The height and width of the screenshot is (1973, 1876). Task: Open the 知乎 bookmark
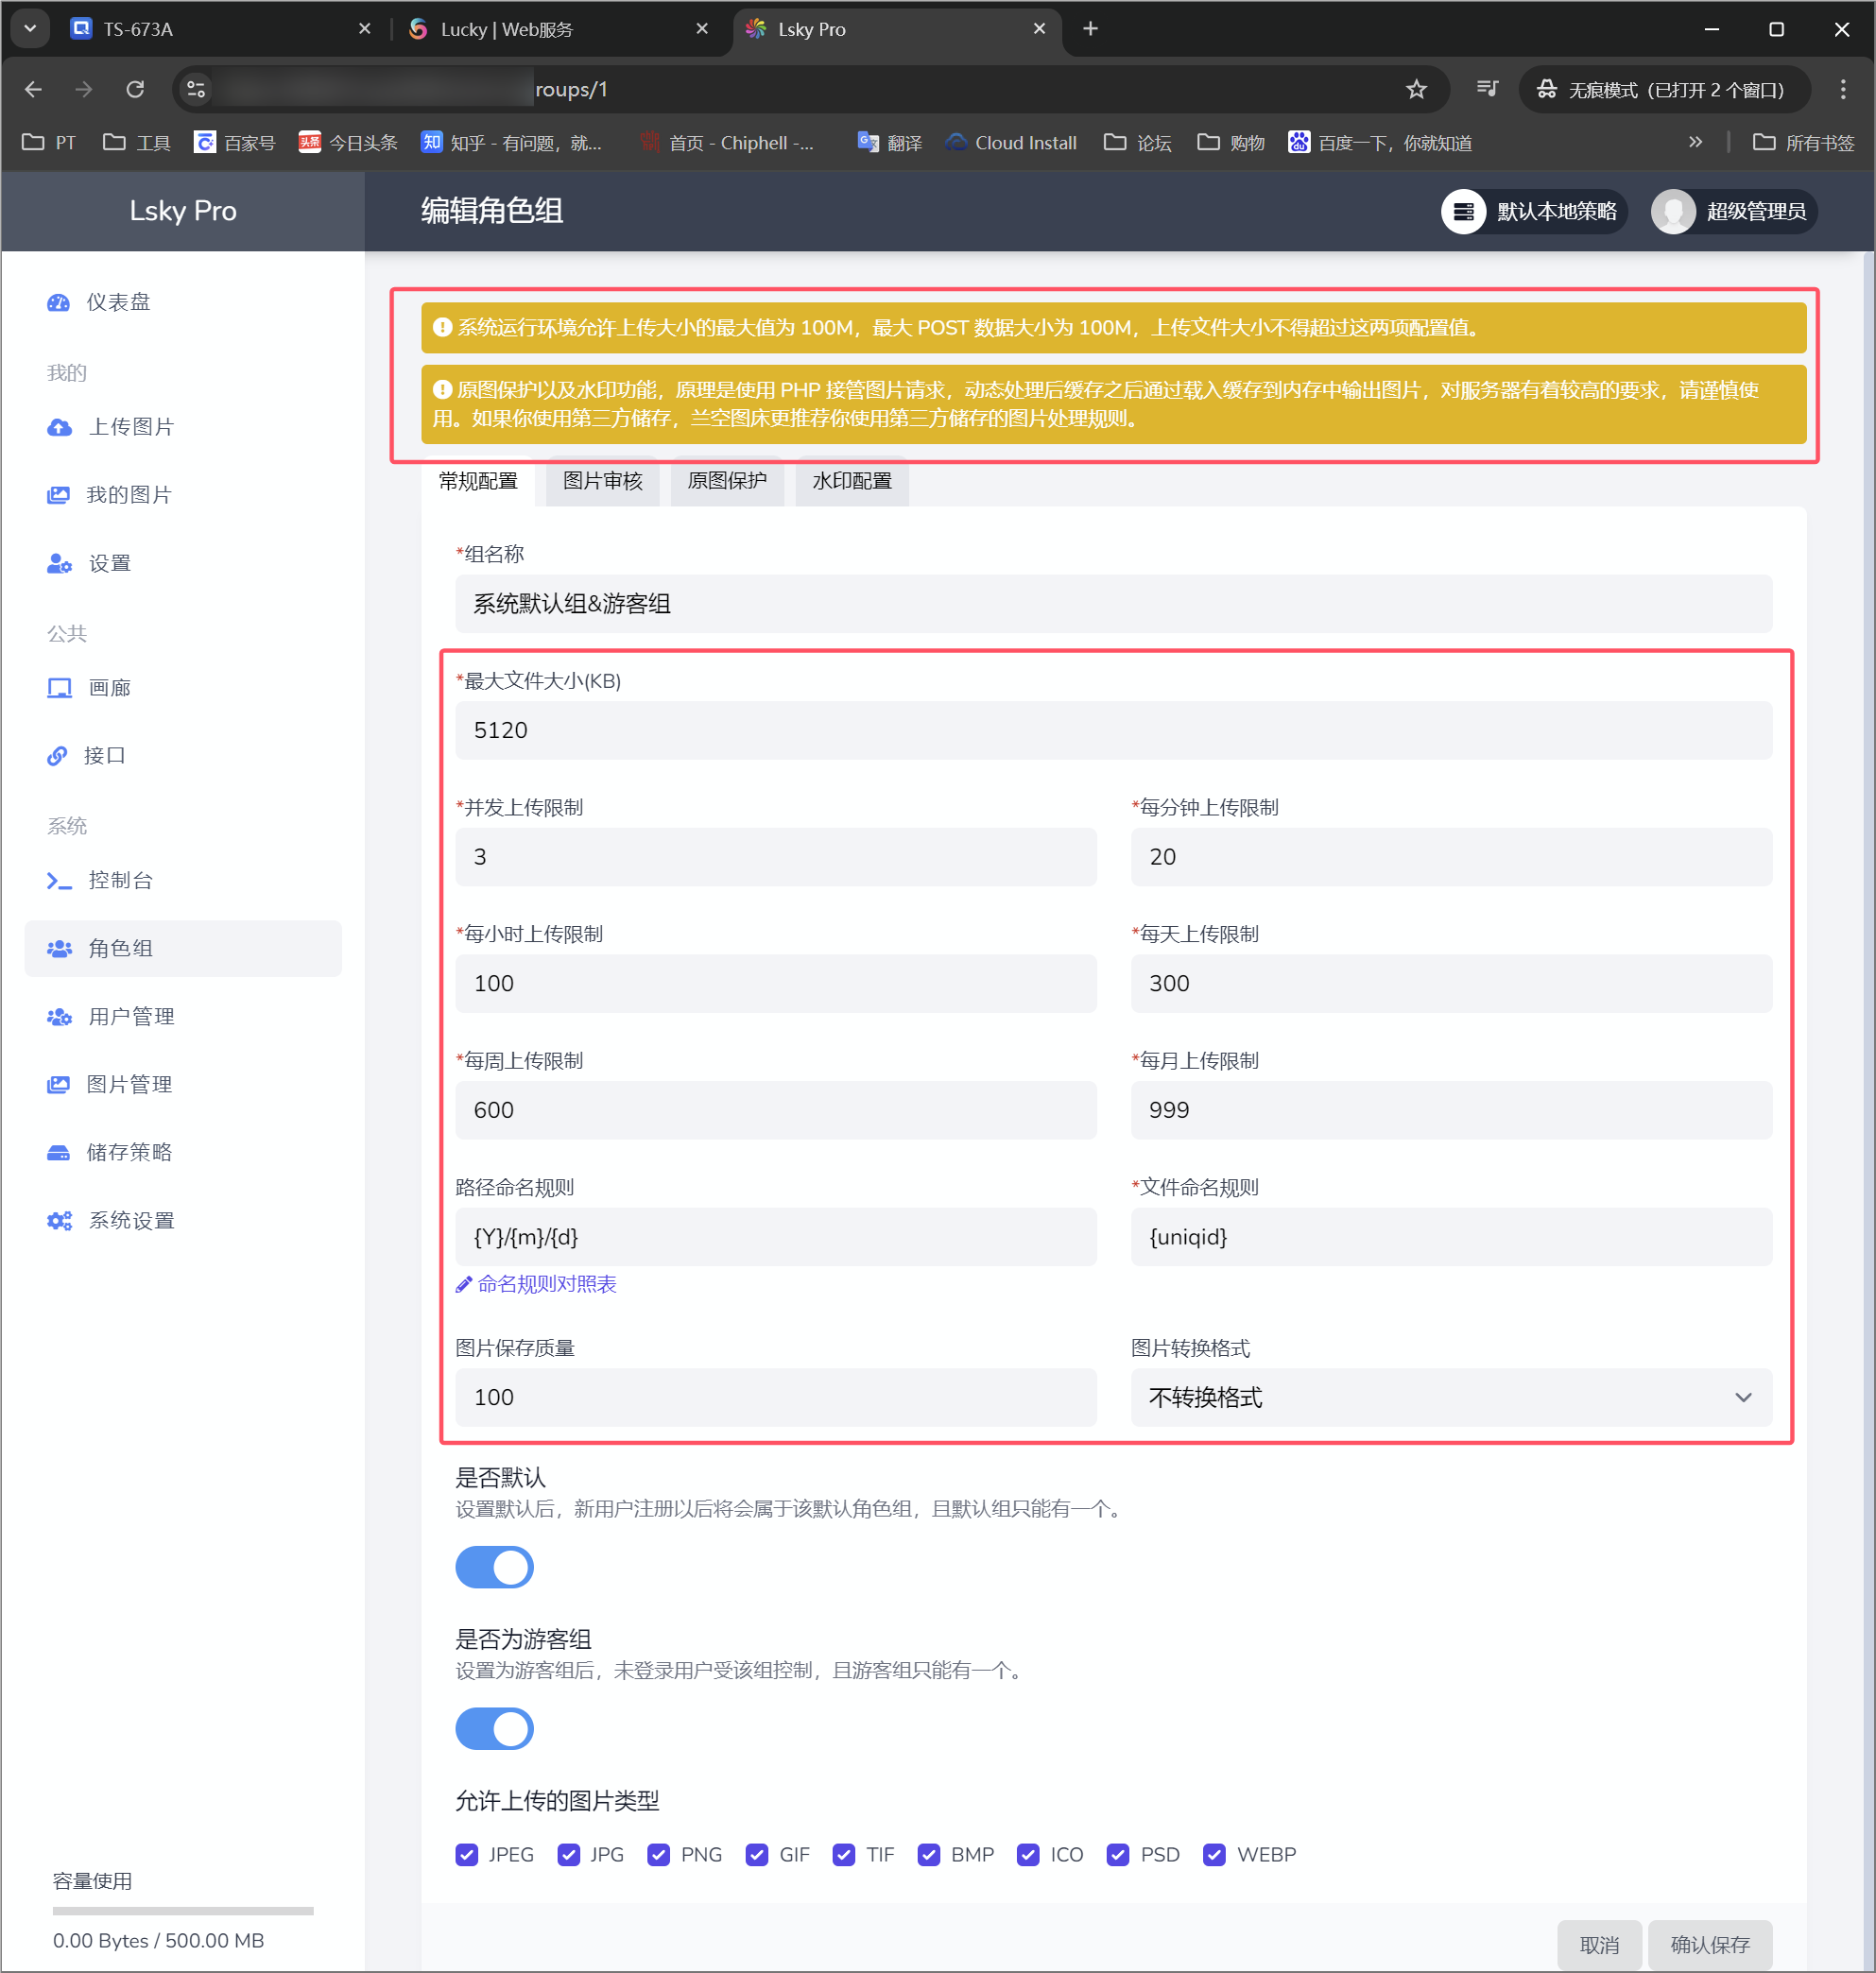[511, 143]
